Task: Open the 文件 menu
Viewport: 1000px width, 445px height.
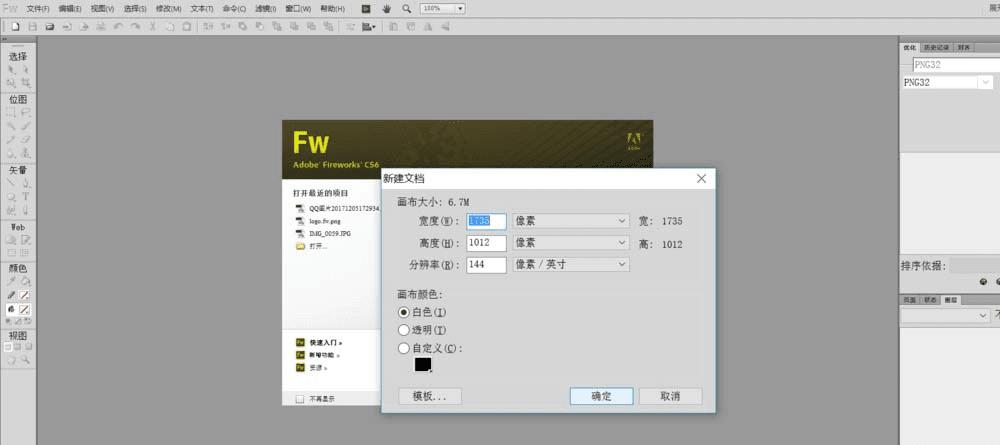Action: pos(38,9)
